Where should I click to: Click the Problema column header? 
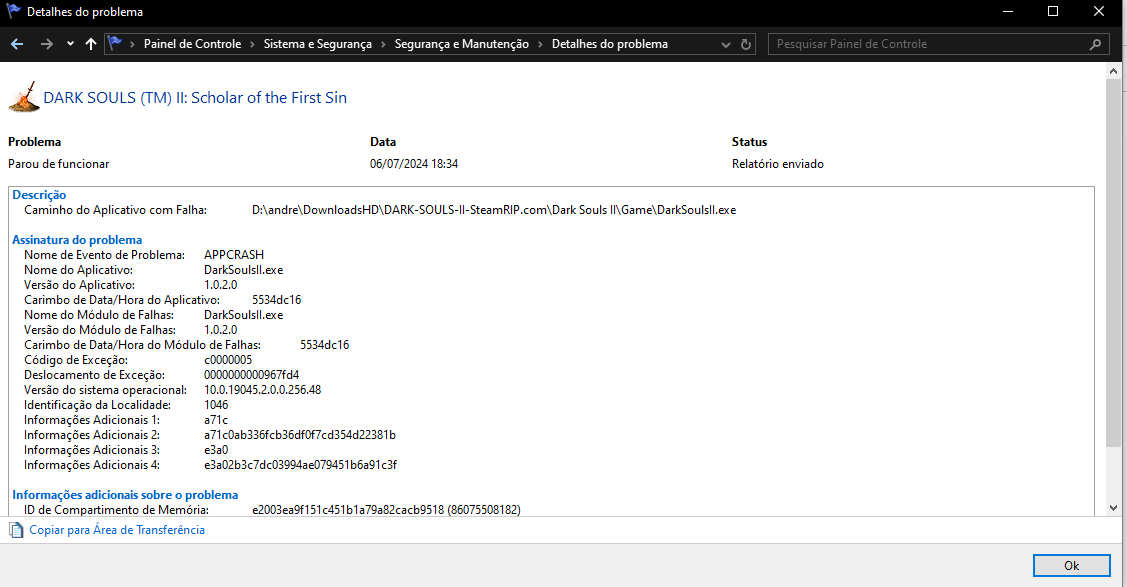pos(34,142)
